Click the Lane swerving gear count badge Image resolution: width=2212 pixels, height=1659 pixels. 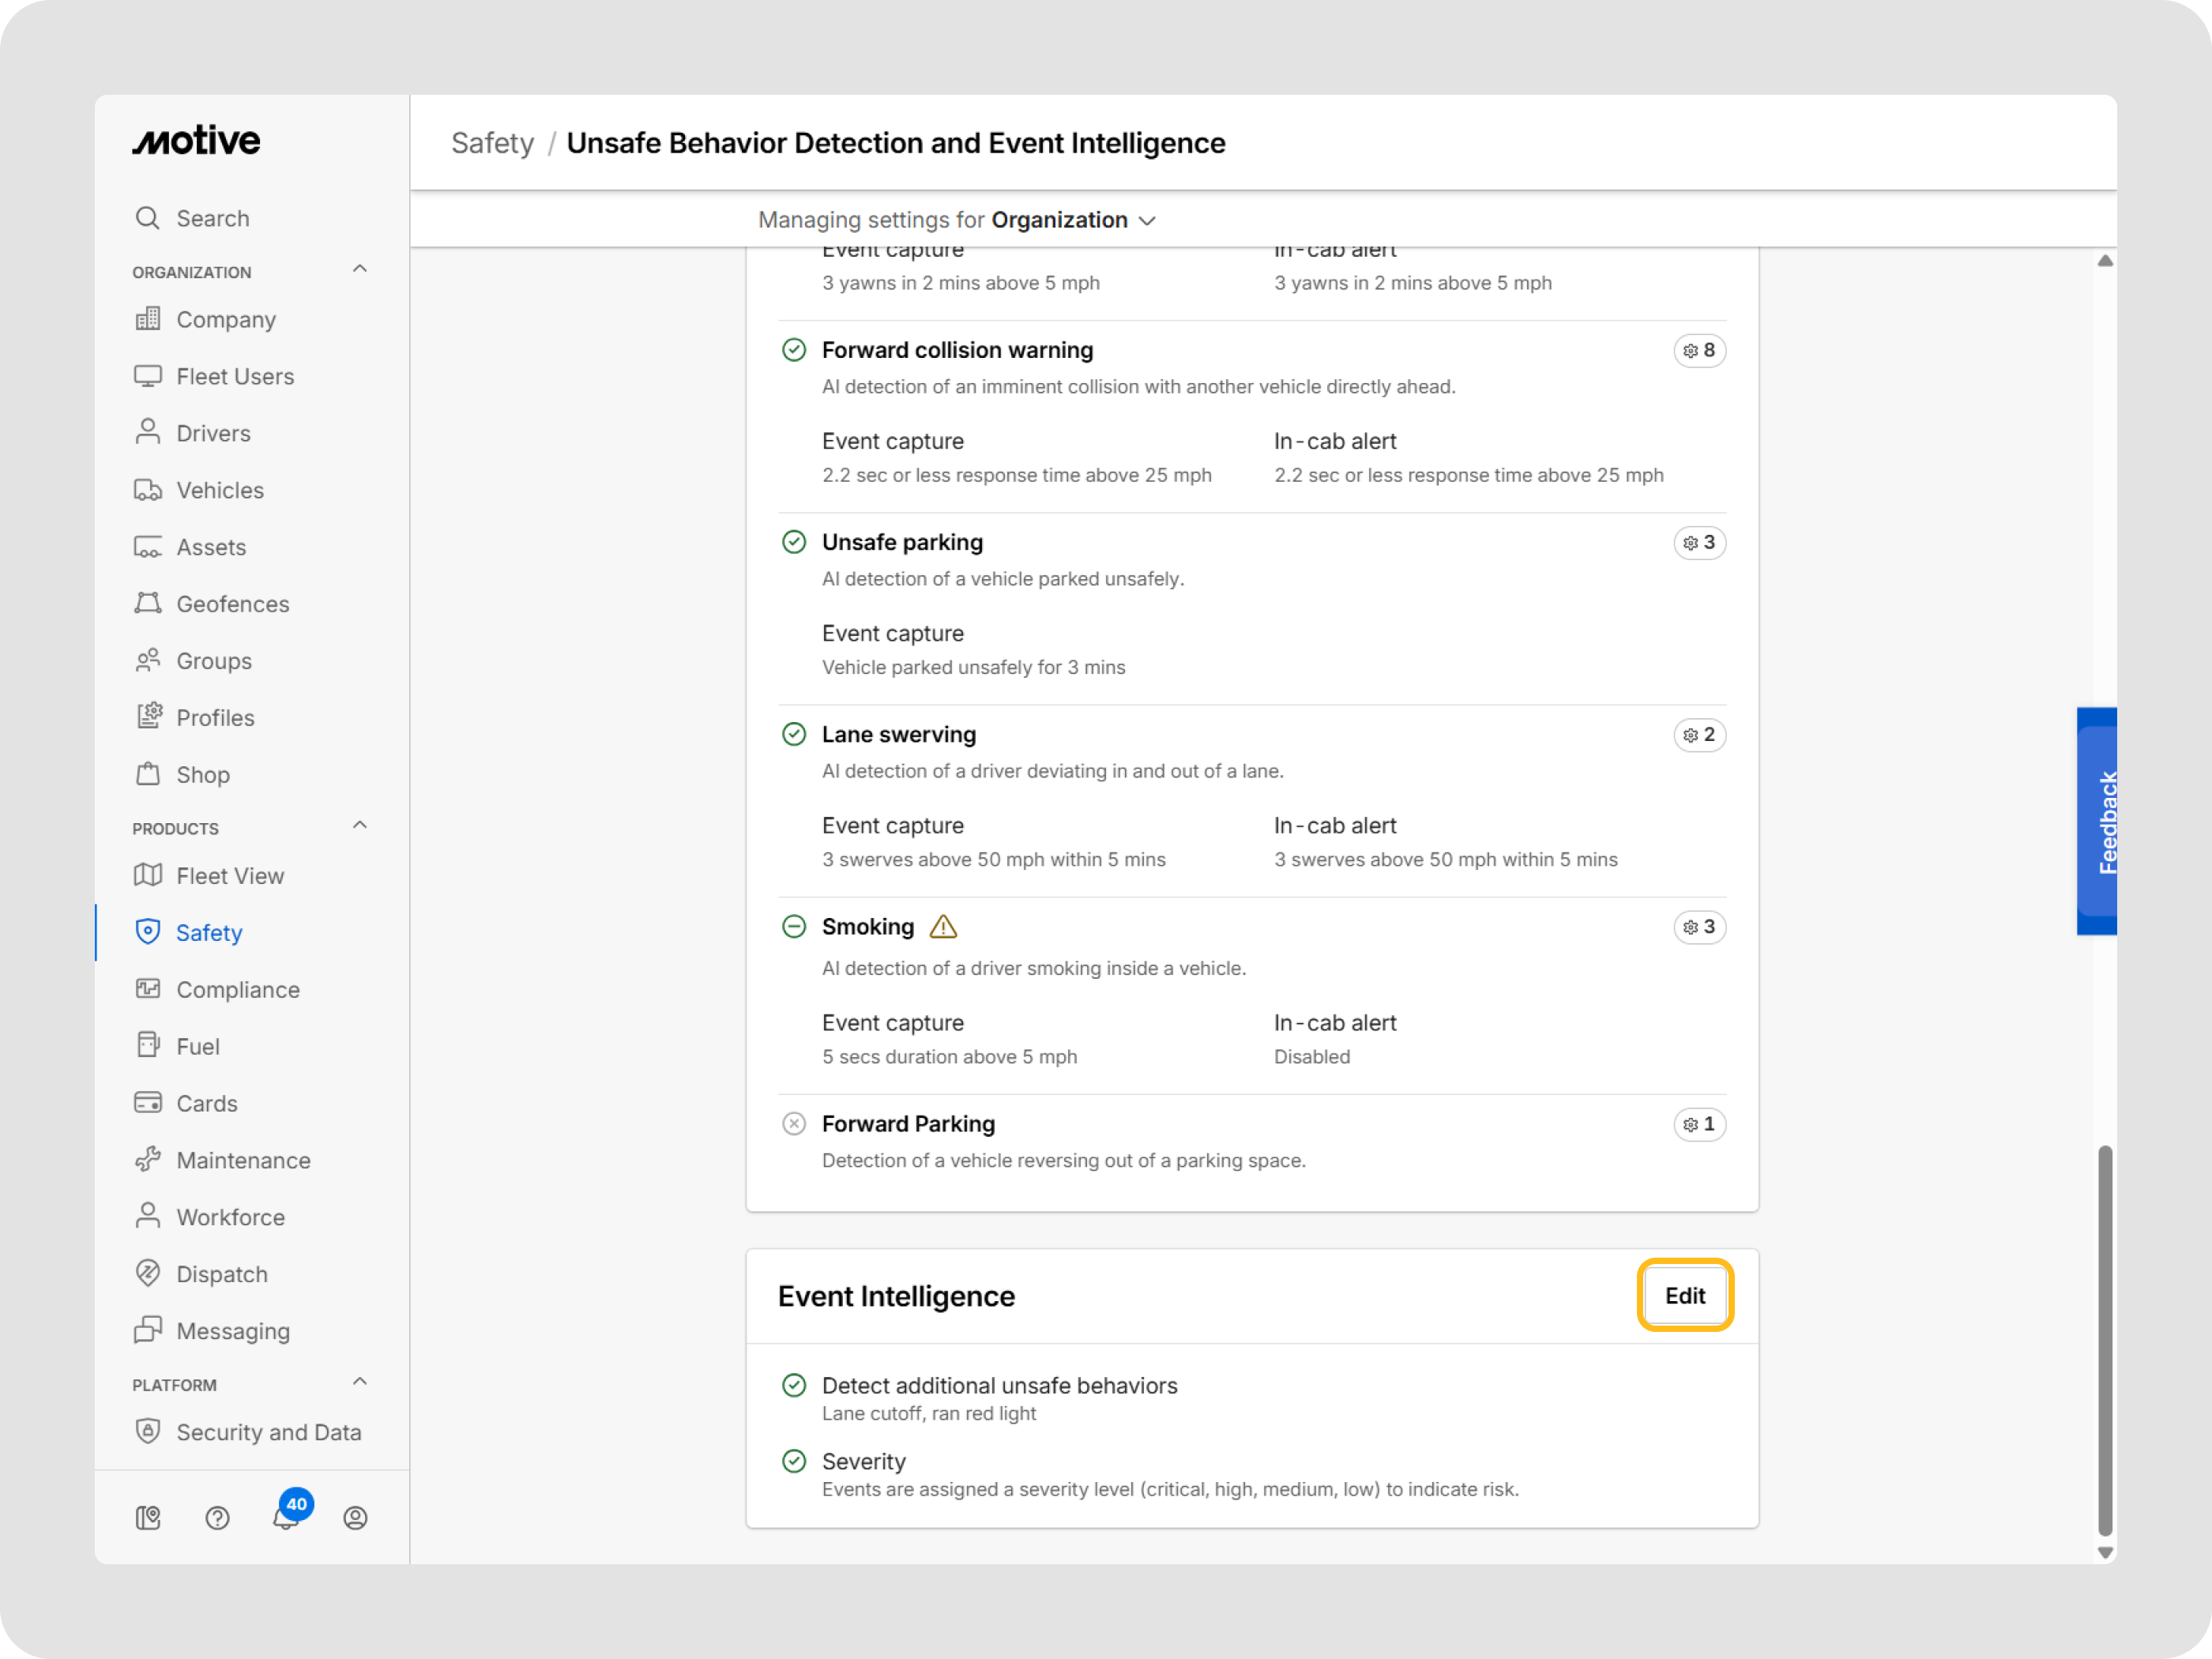(x=1699, y=735)
